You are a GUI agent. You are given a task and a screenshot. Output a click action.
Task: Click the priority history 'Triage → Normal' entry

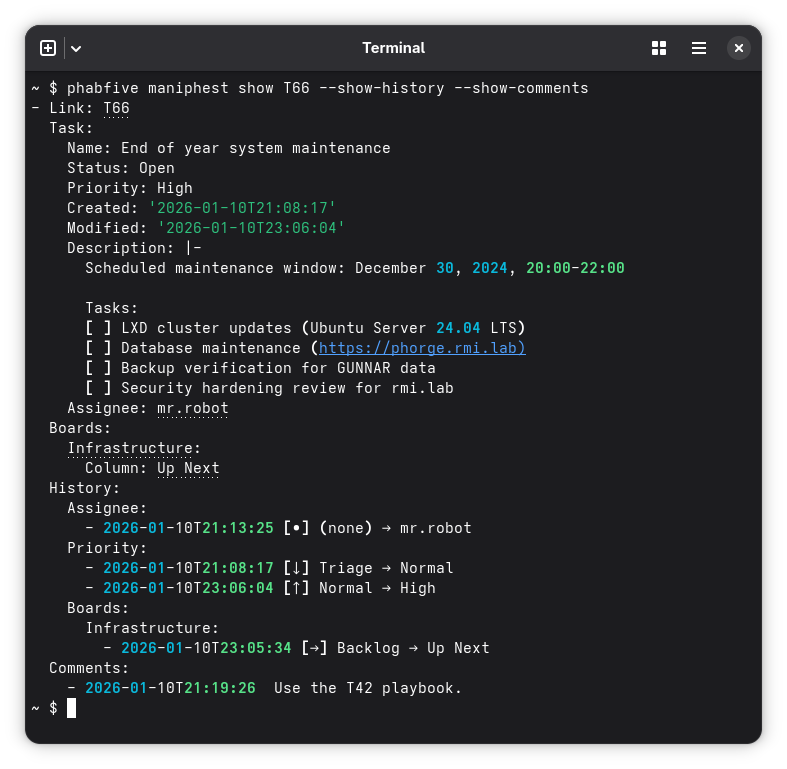386,568
